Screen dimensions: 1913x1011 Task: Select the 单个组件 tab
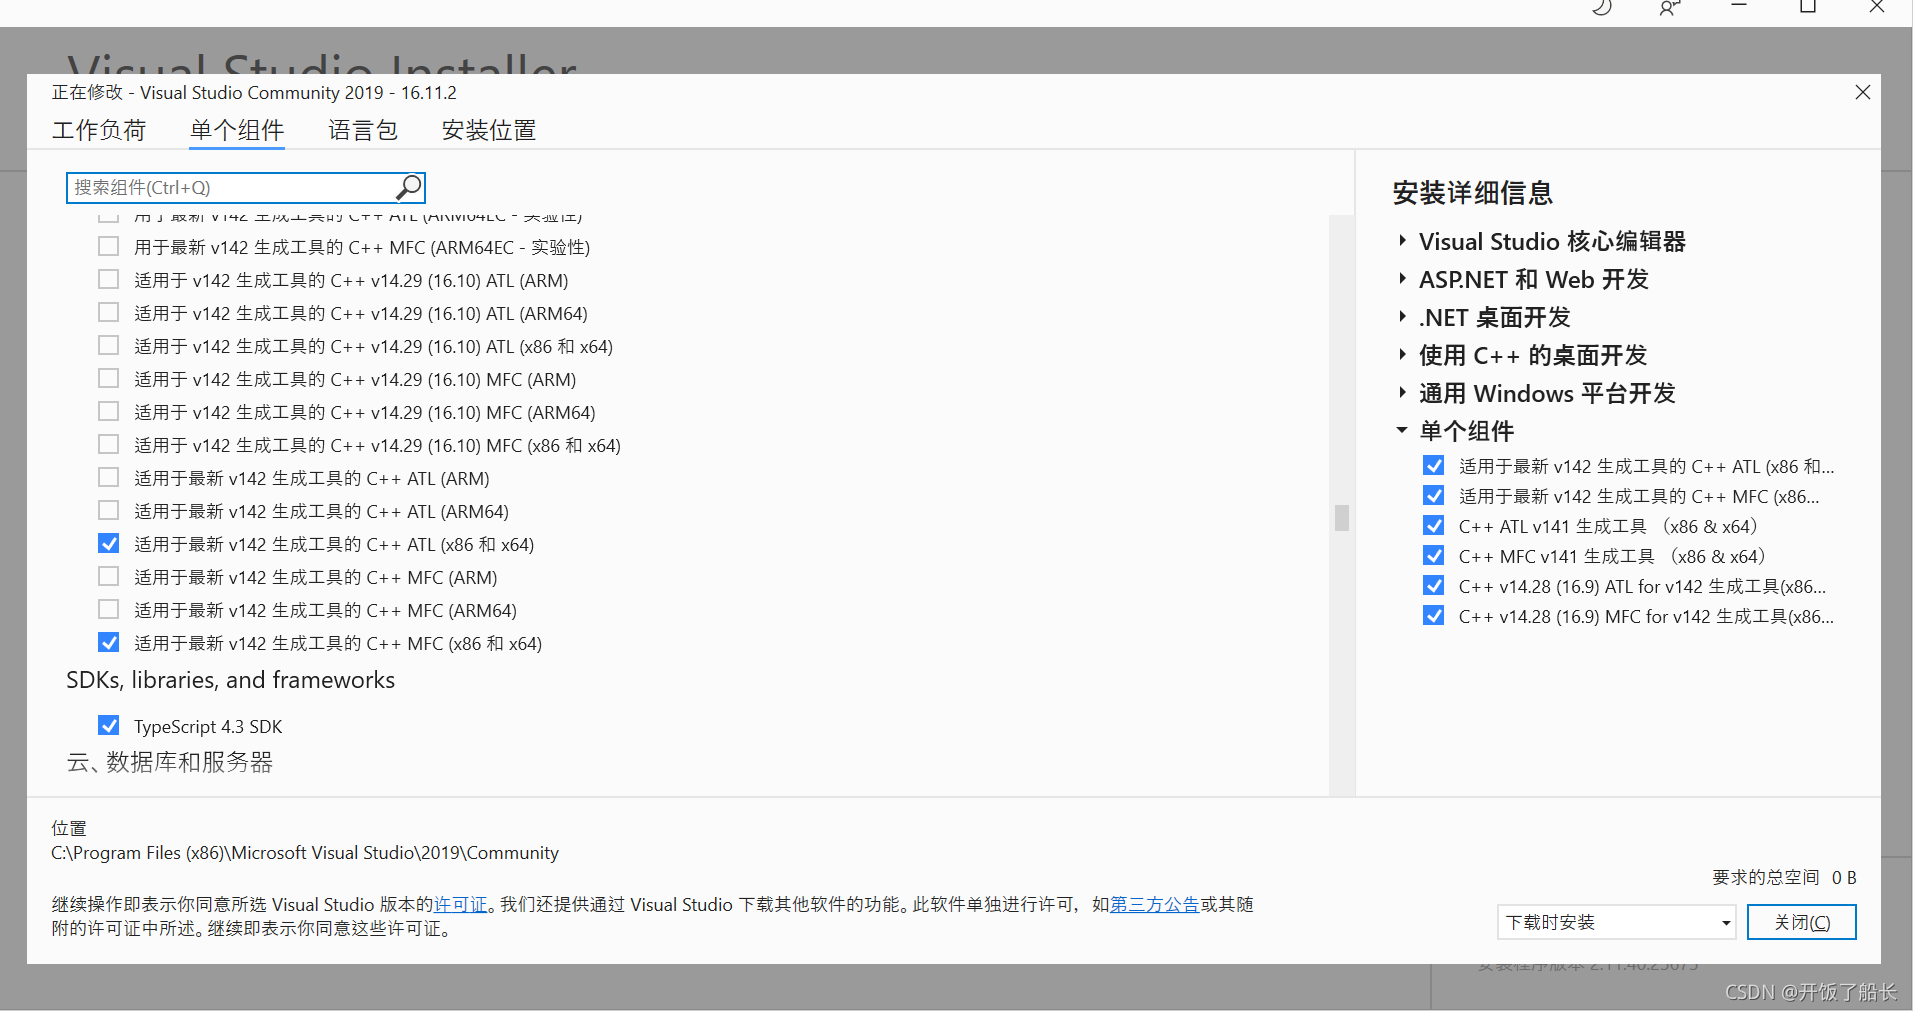237,130
